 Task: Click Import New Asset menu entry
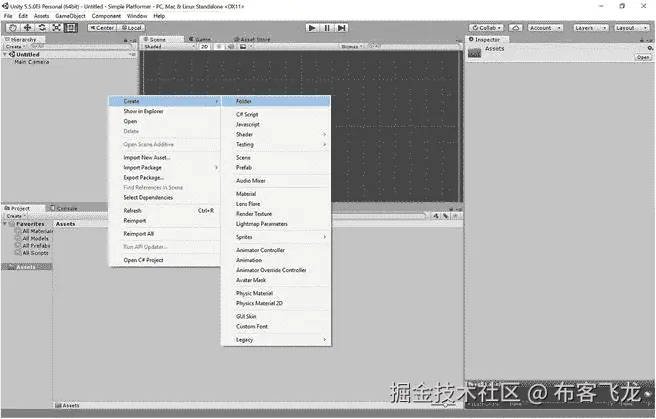point(164,158)
